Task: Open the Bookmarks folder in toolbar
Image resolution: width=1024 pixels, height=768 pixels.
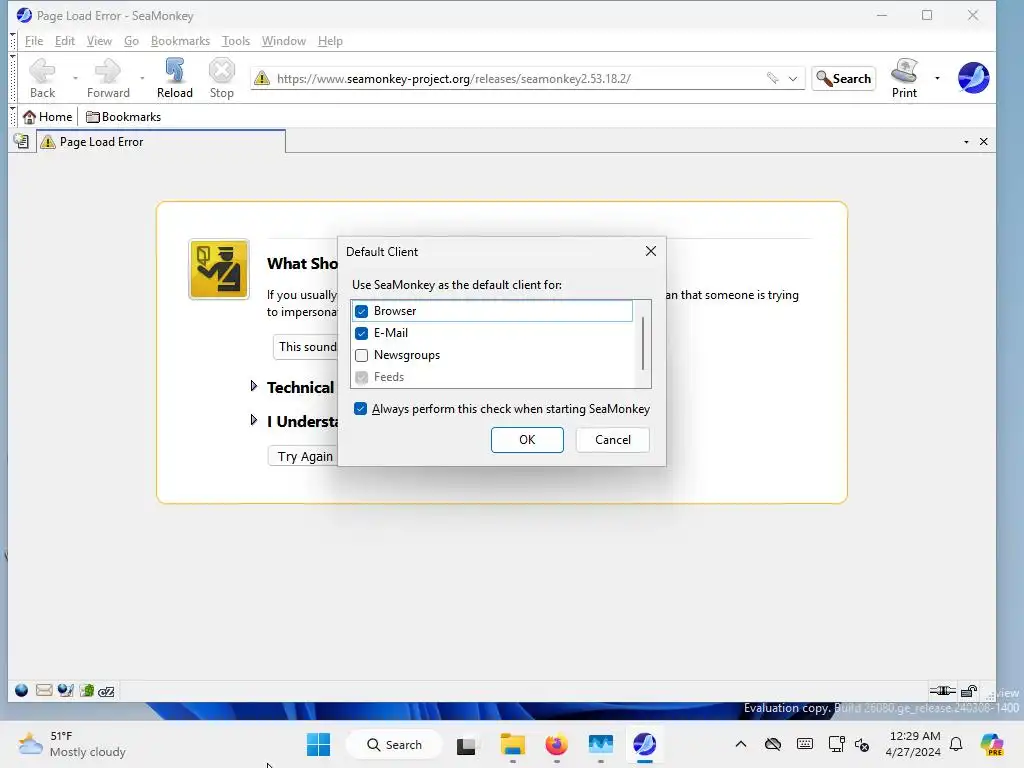Action: point(123,117)
